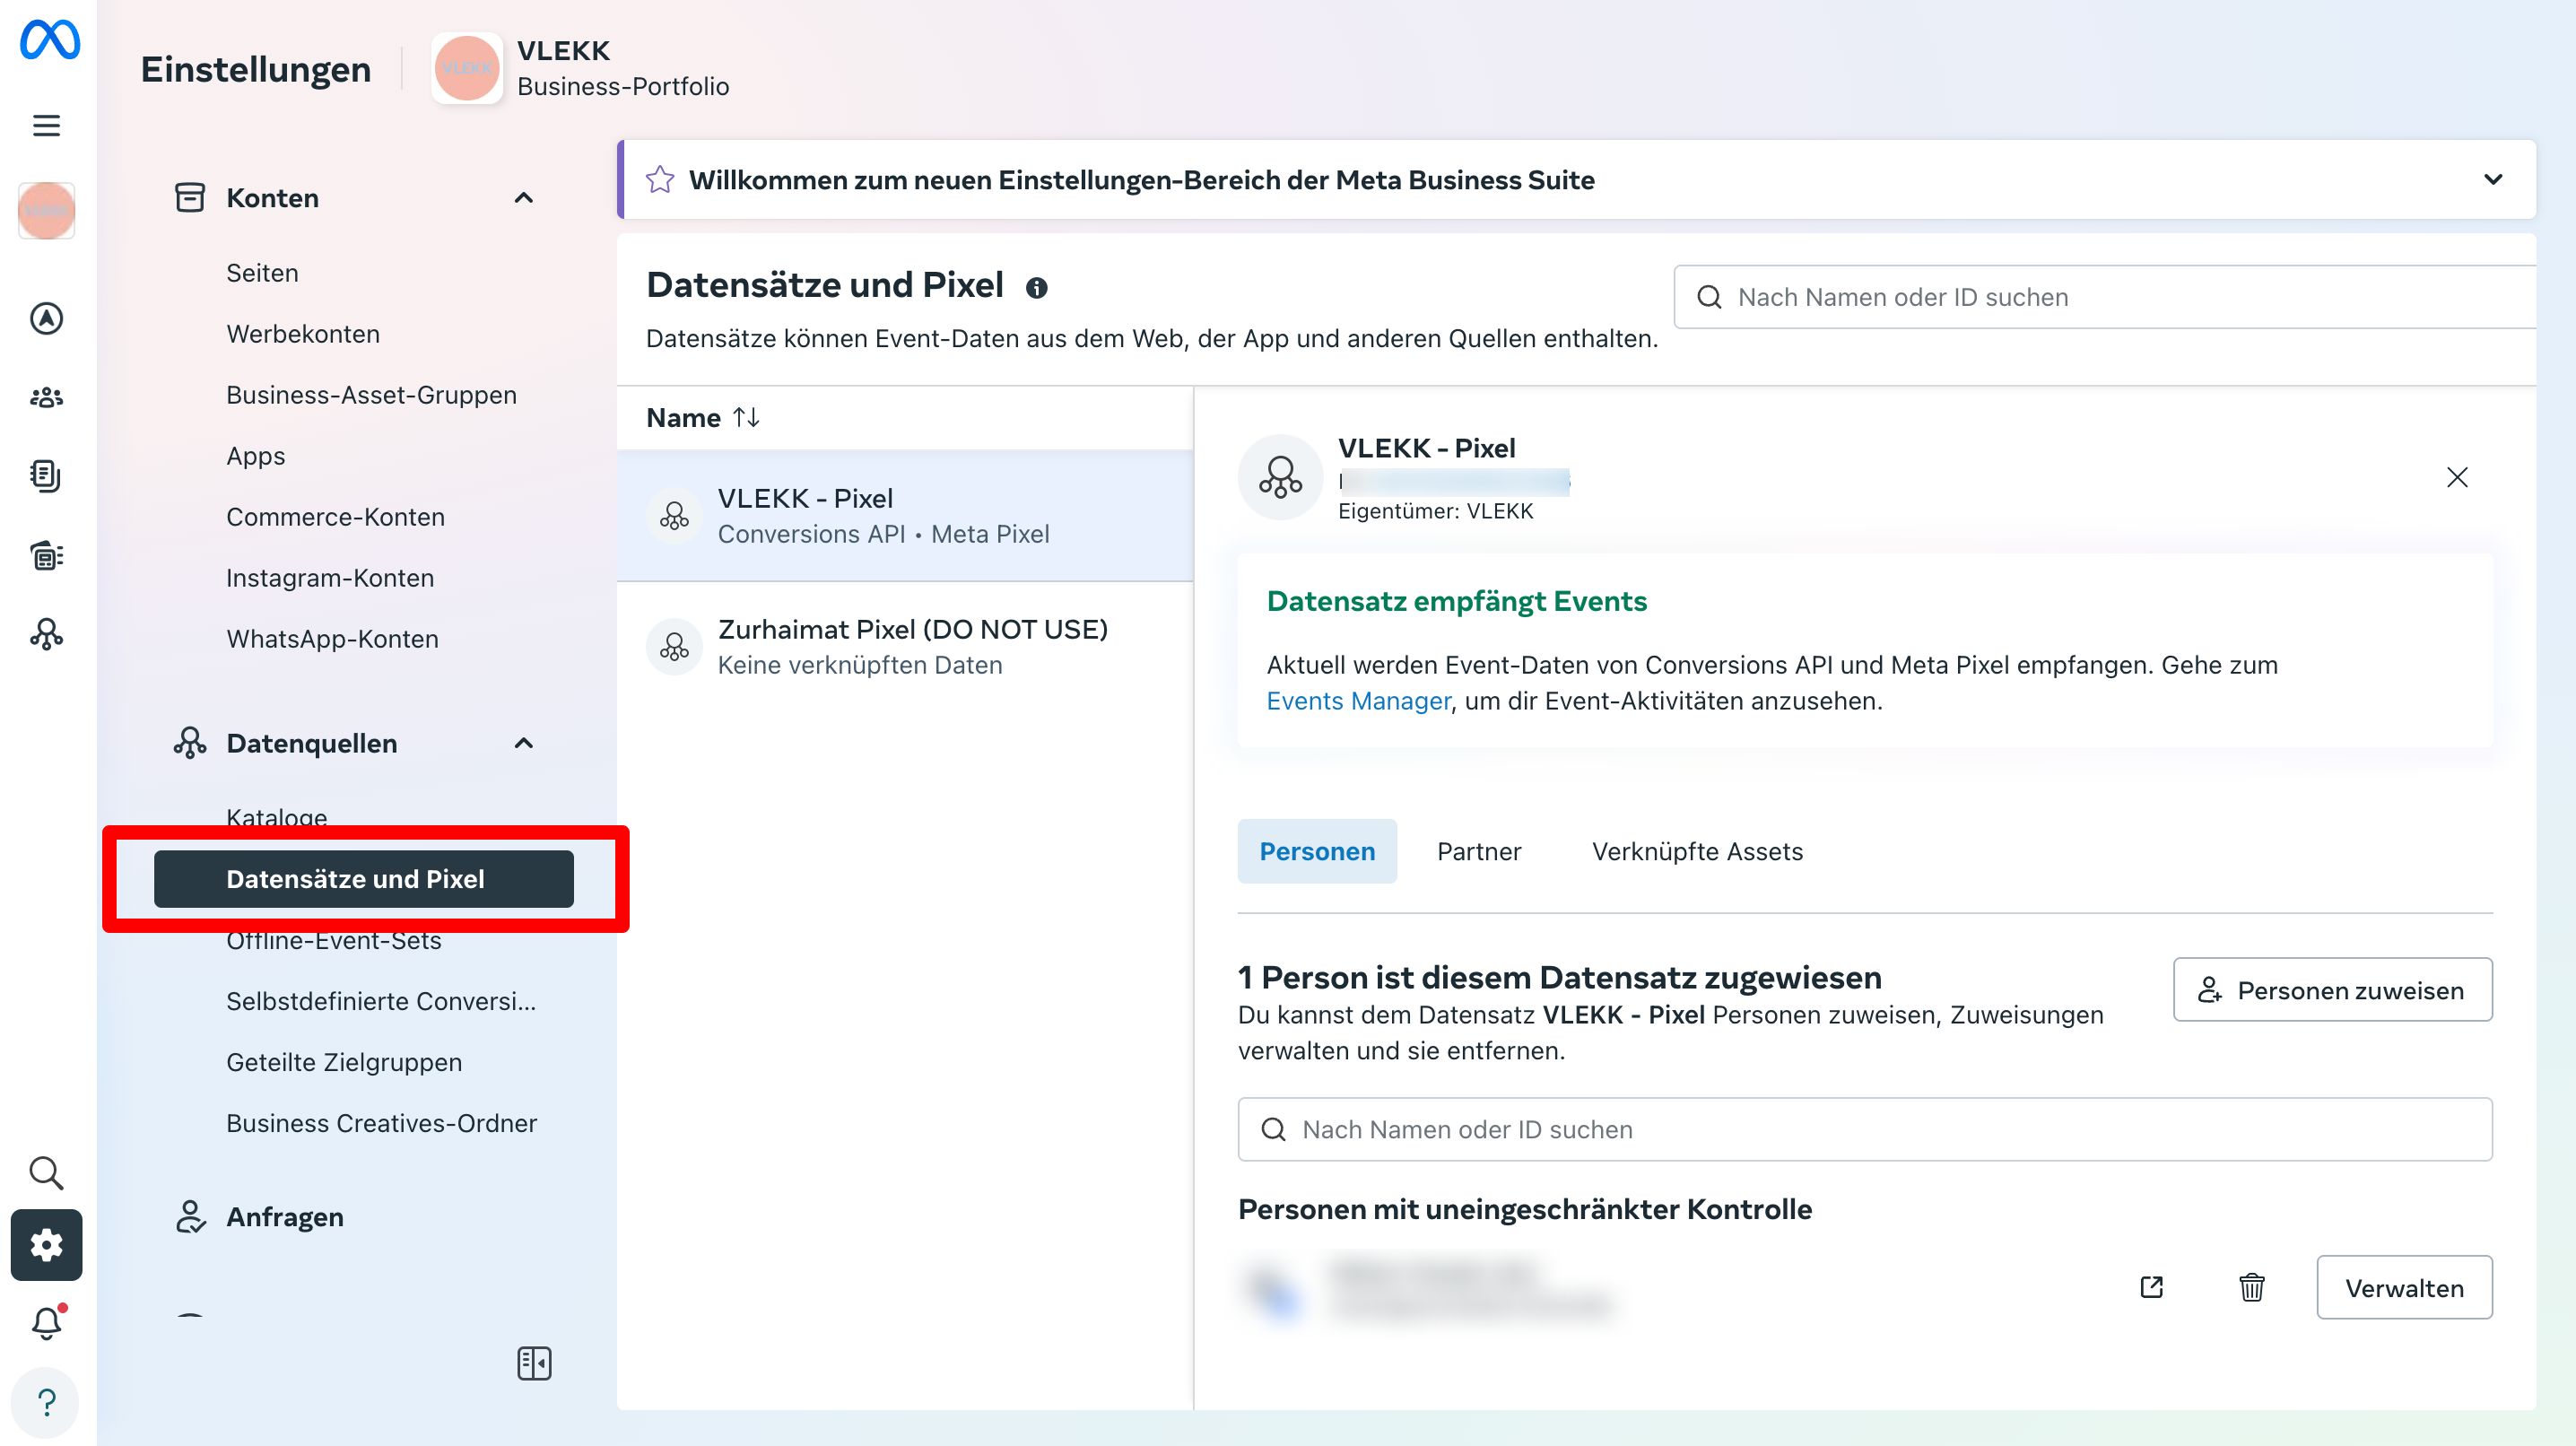Expand the welcome banner chevron

point(2493,180)
